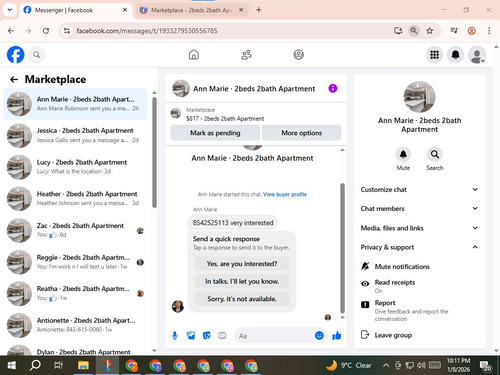Image resolution: width=500 pixels, height=375 pixels.
Task: Toggle Read receipts setting
Action: [419, 286]
